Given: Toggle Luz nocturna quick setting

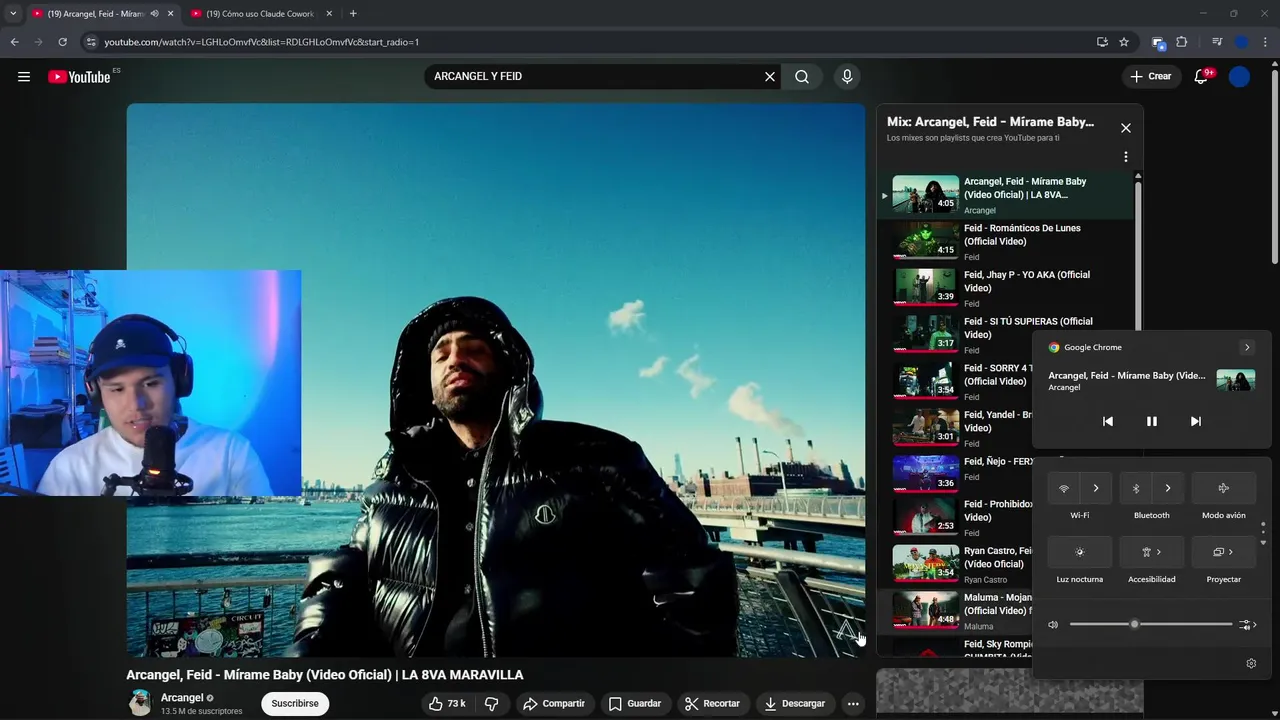Looking at the screenshot, I should (x=1080, y=552).
